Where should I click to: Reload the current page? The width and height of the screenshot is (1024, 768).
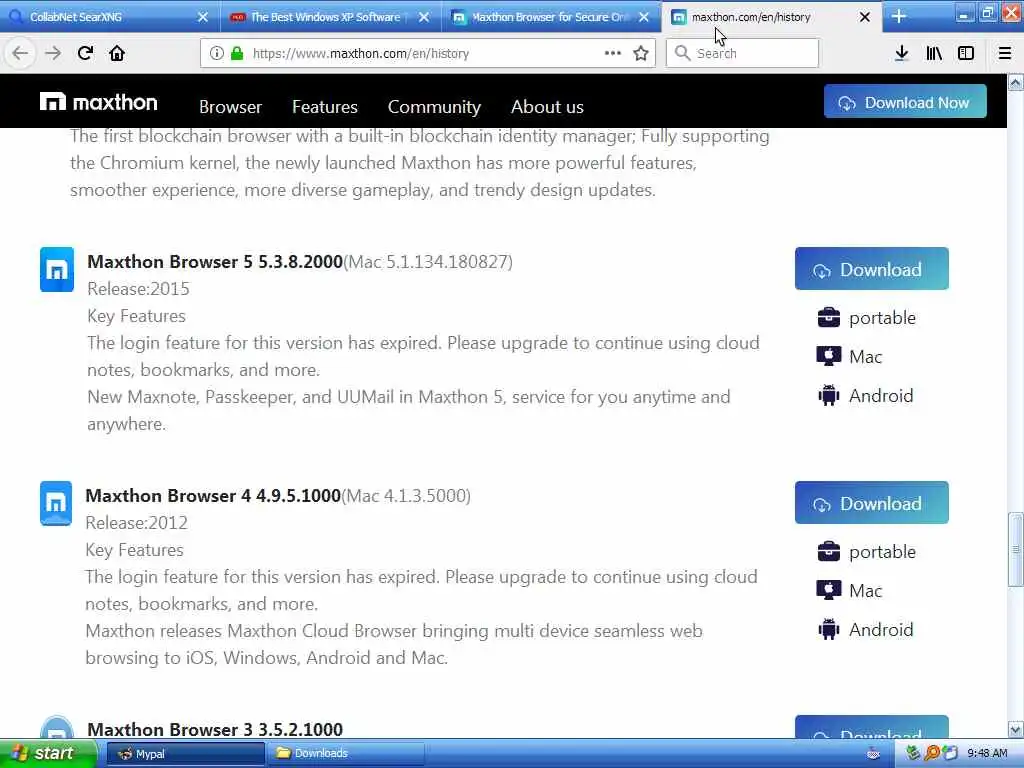click(x=85, y=53)
